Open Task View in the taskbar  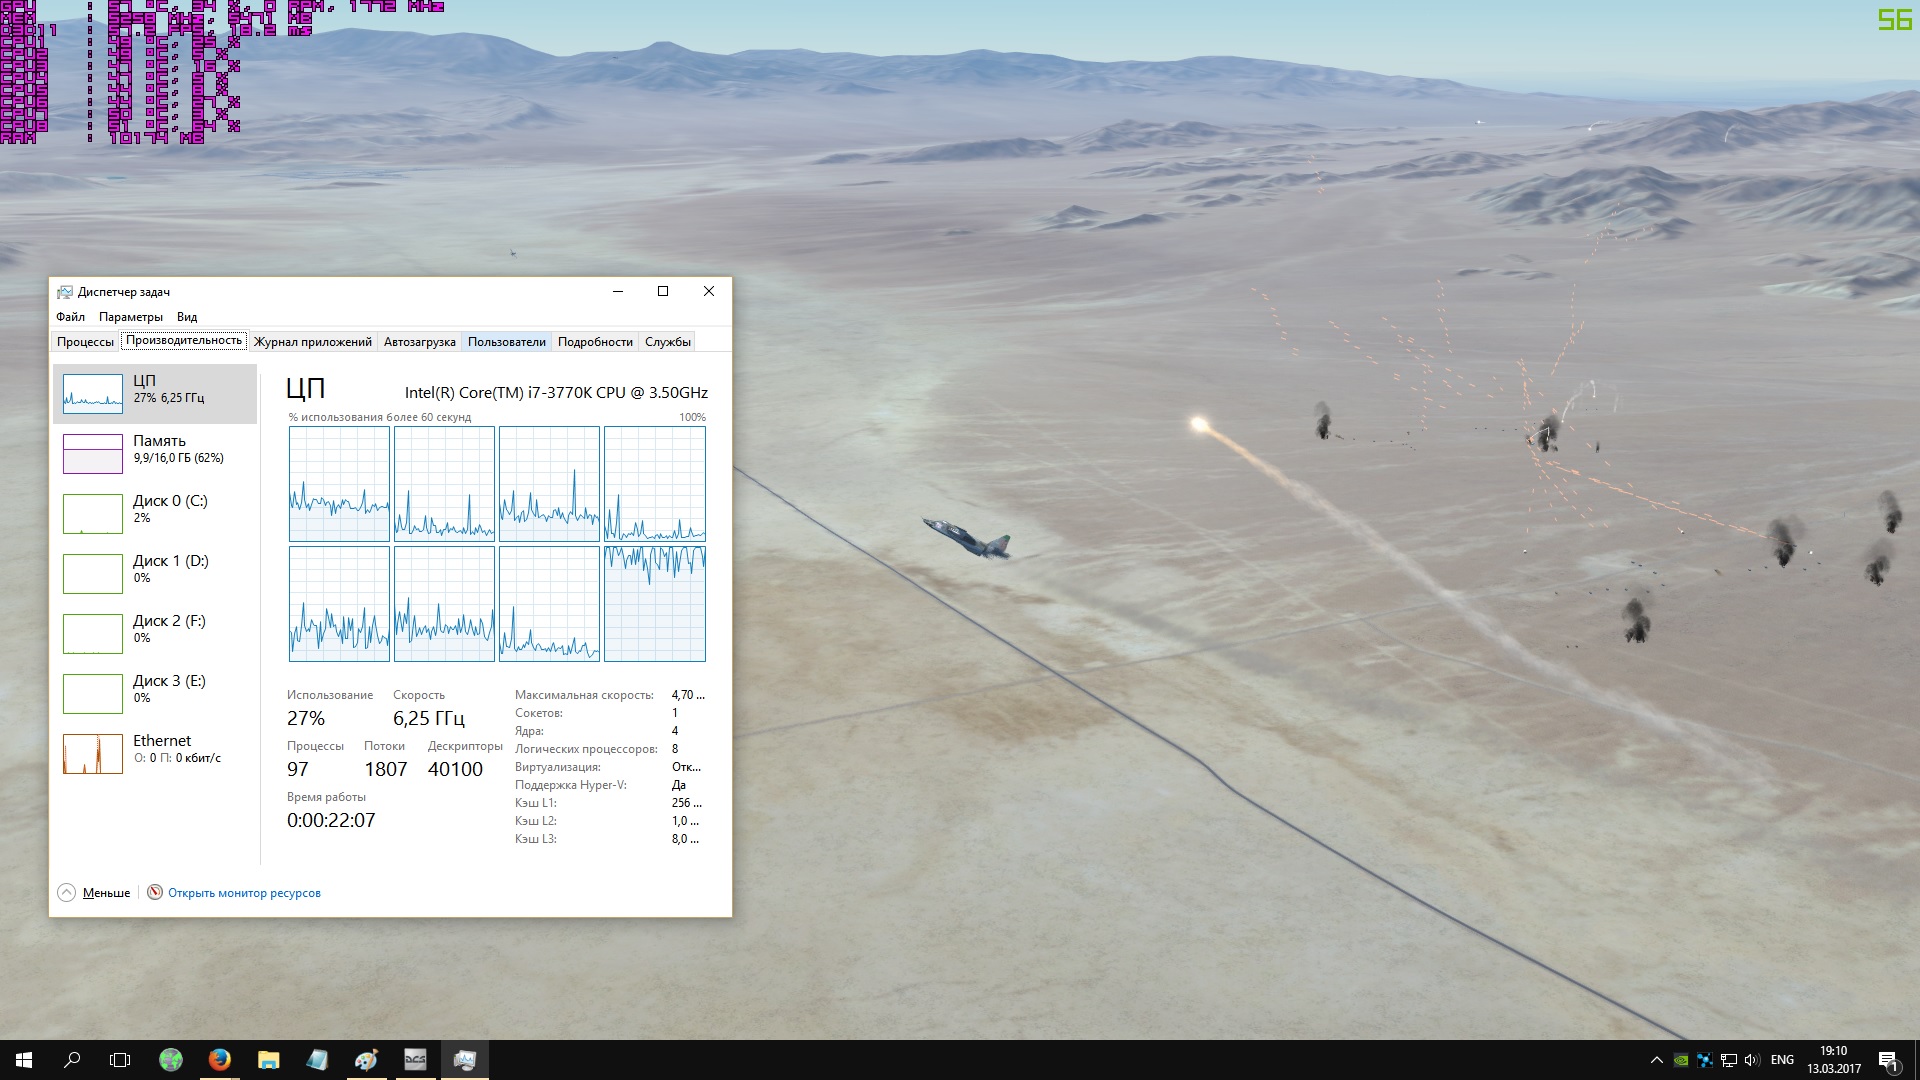[x=120, y=1060]
